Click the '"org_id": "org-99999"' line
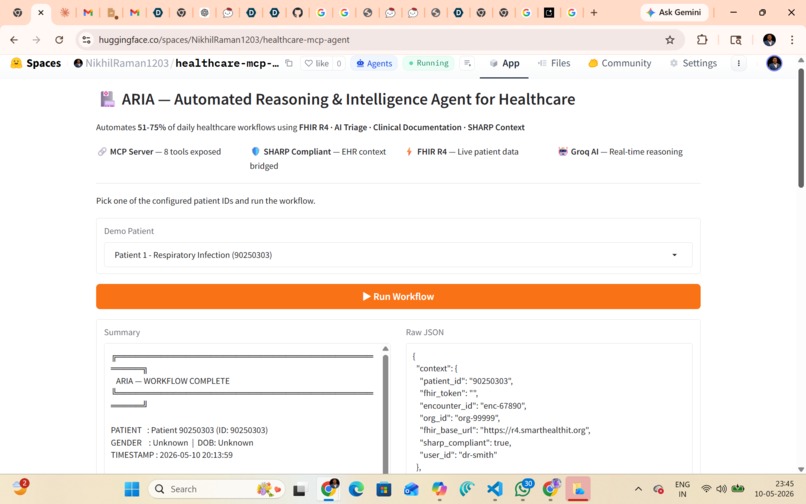 point(460,418)
